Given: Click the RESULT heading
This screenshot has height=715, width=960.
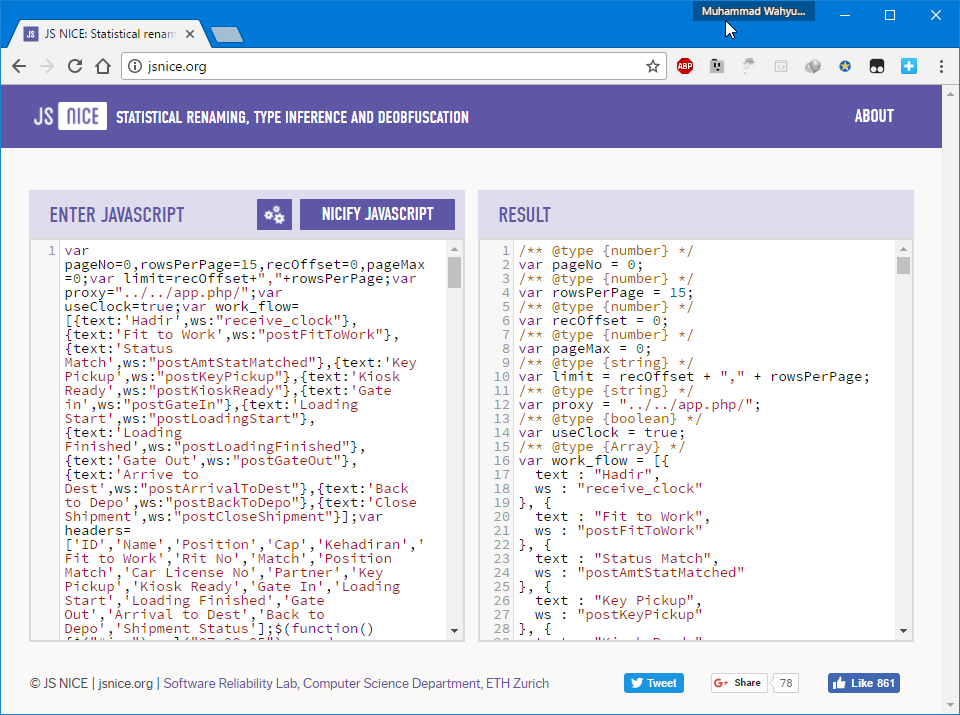Looking at the screenshot, I should 525,215.
